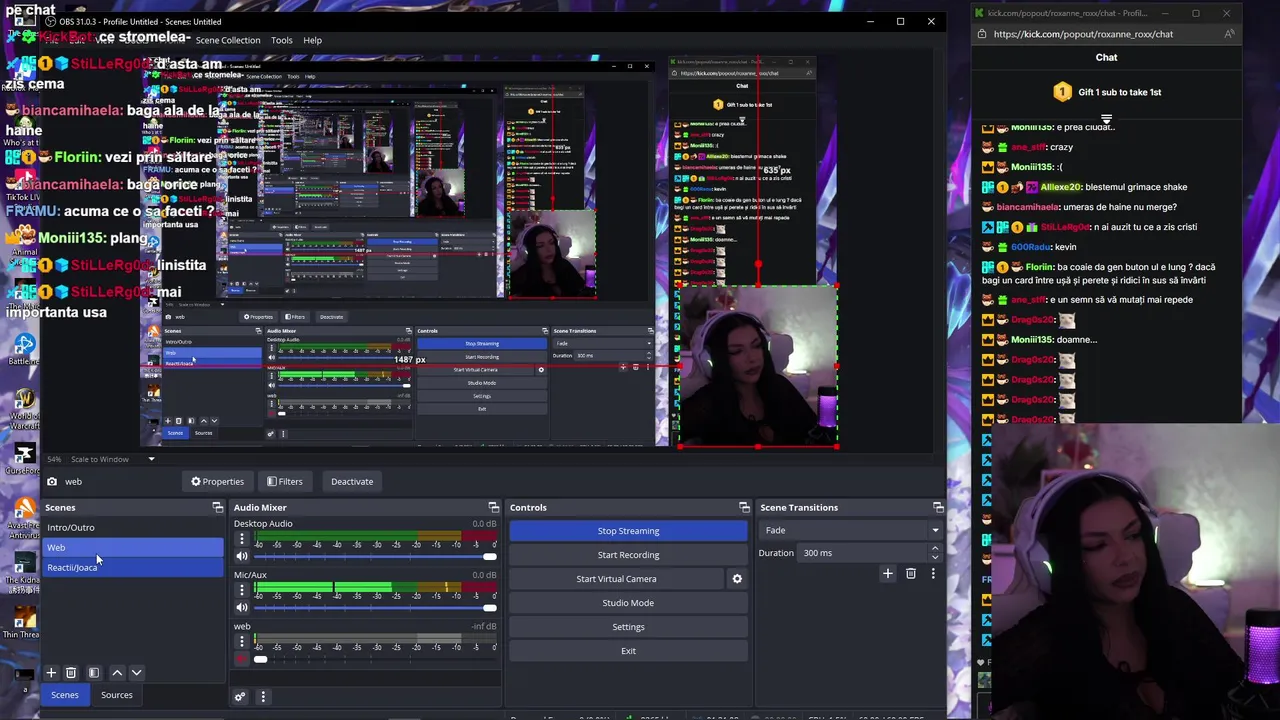The height and width of the screenshot is (720, 1280).
Task: Stop Streaming
Action: 628,531
